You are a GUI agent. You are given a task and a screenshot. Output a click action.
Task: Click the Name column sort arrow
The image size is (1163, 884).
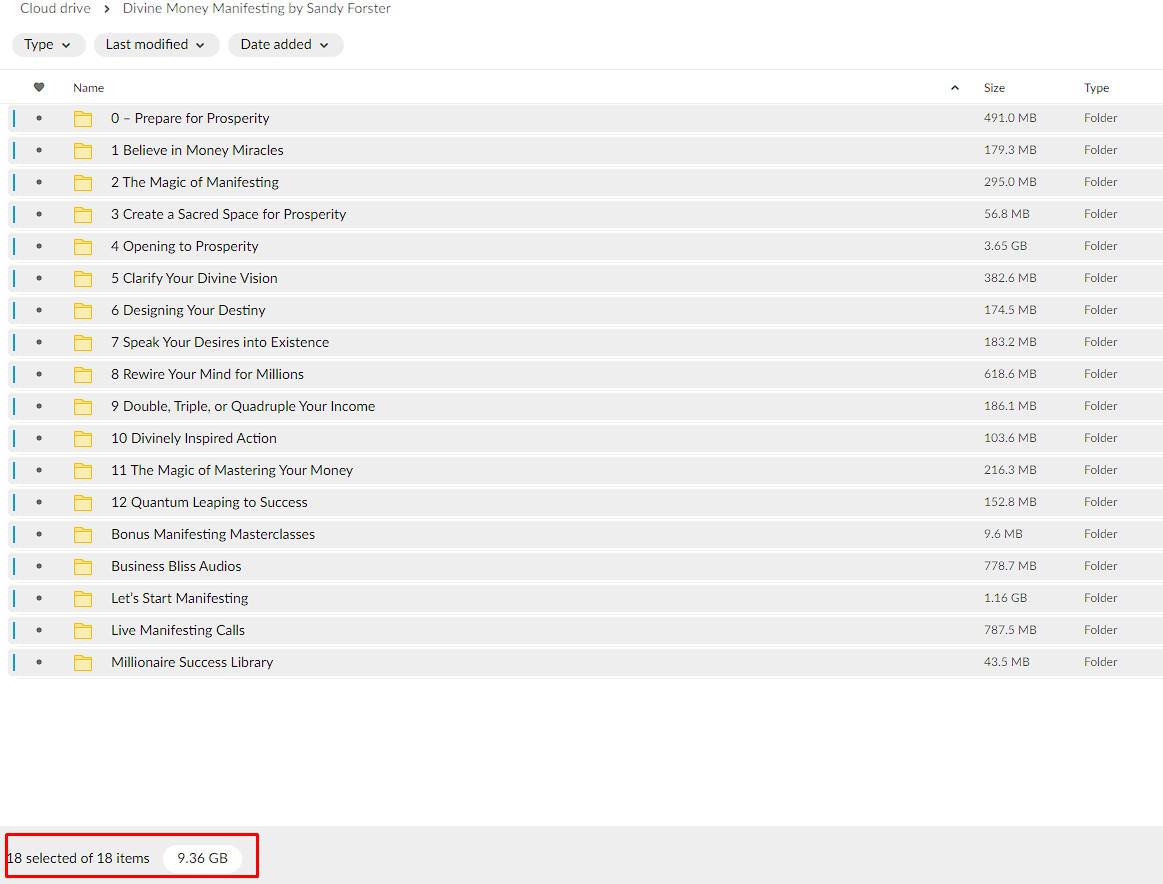click(955, 88)
